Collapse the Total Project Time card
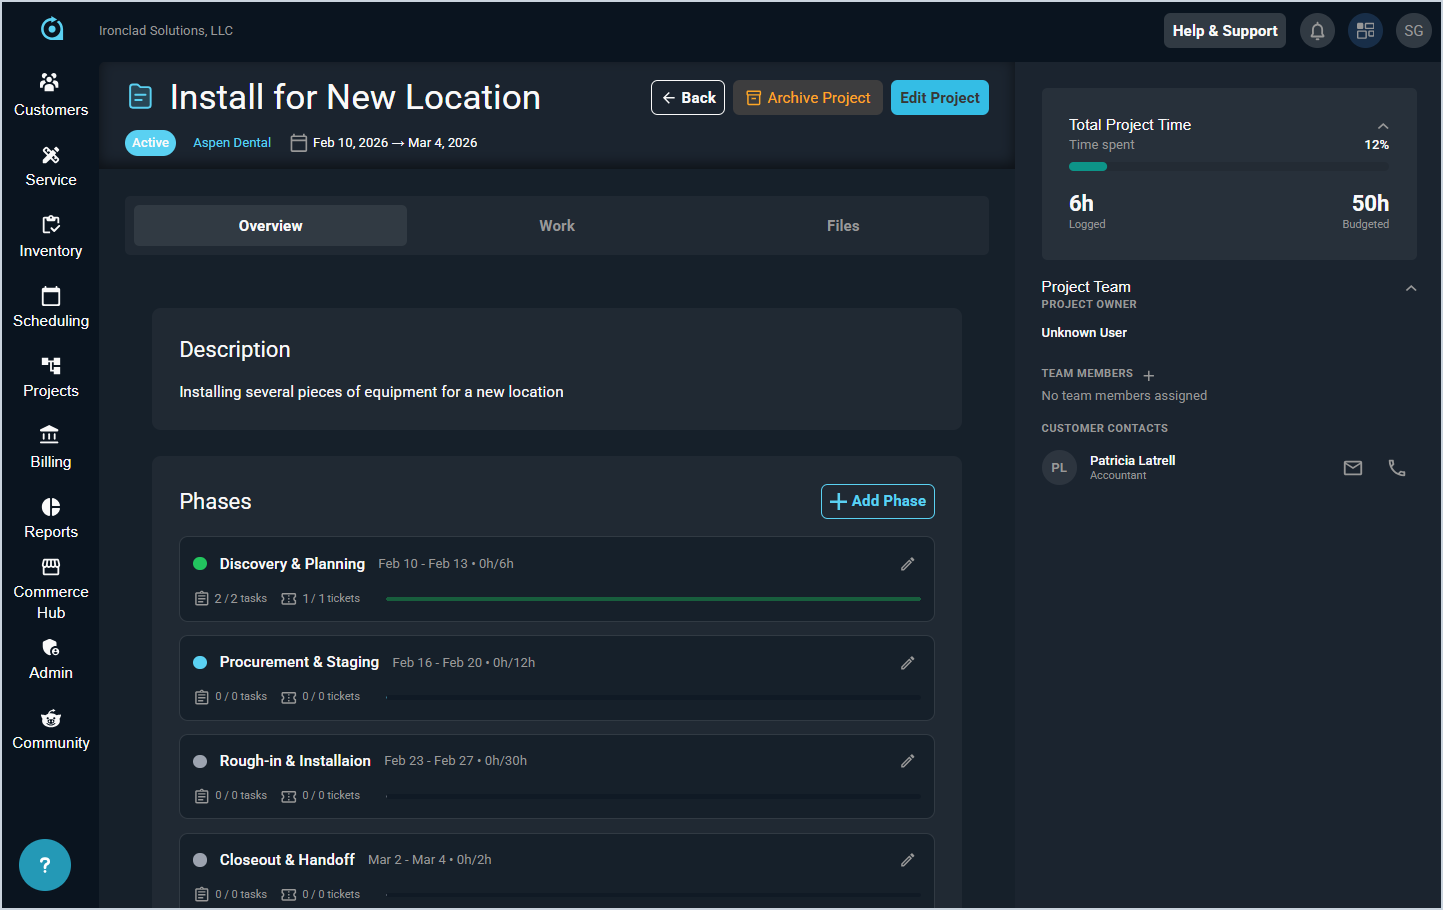The width and height of the screenshot is (1443, 910). click(1383, 126)
